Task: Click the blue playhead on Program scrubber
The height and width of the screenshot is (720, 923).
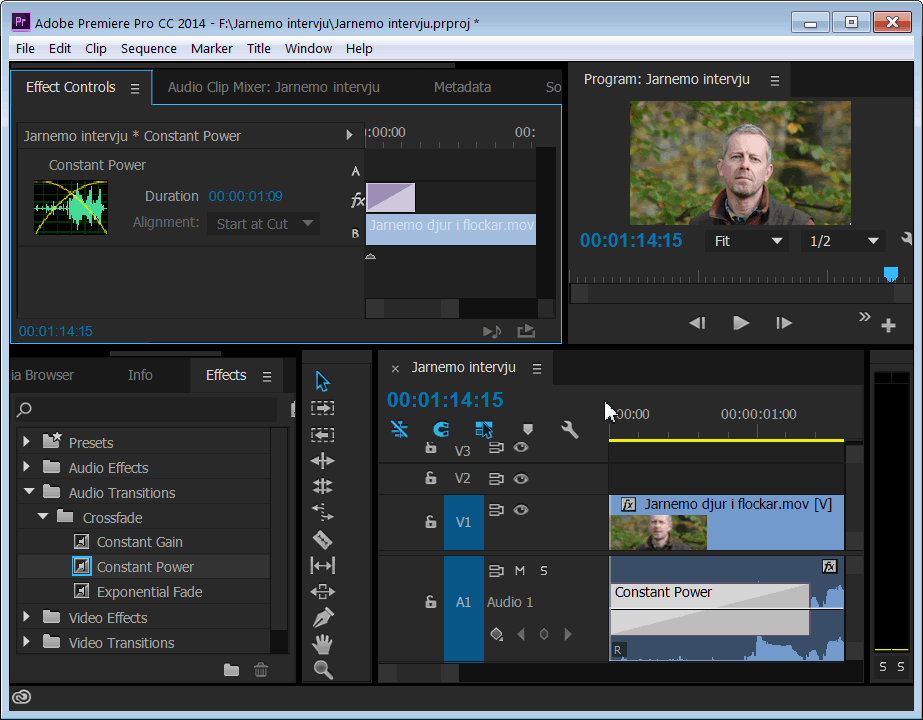Action: click(891, 274)
